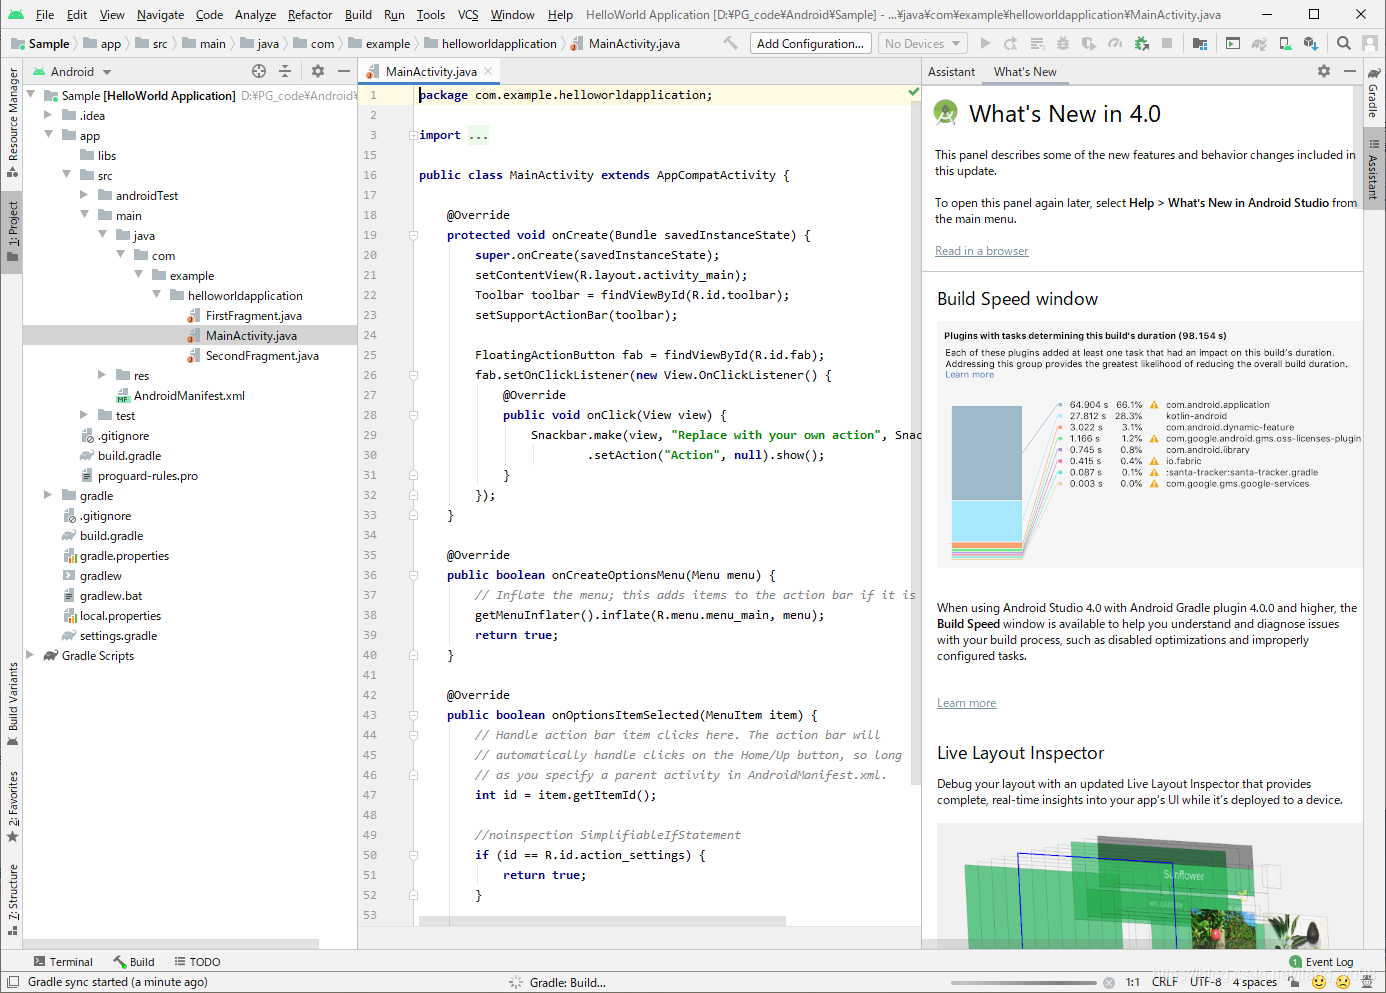Expand the androidTest folder
Screen dimensions: 1386x993
click(84, 195)
